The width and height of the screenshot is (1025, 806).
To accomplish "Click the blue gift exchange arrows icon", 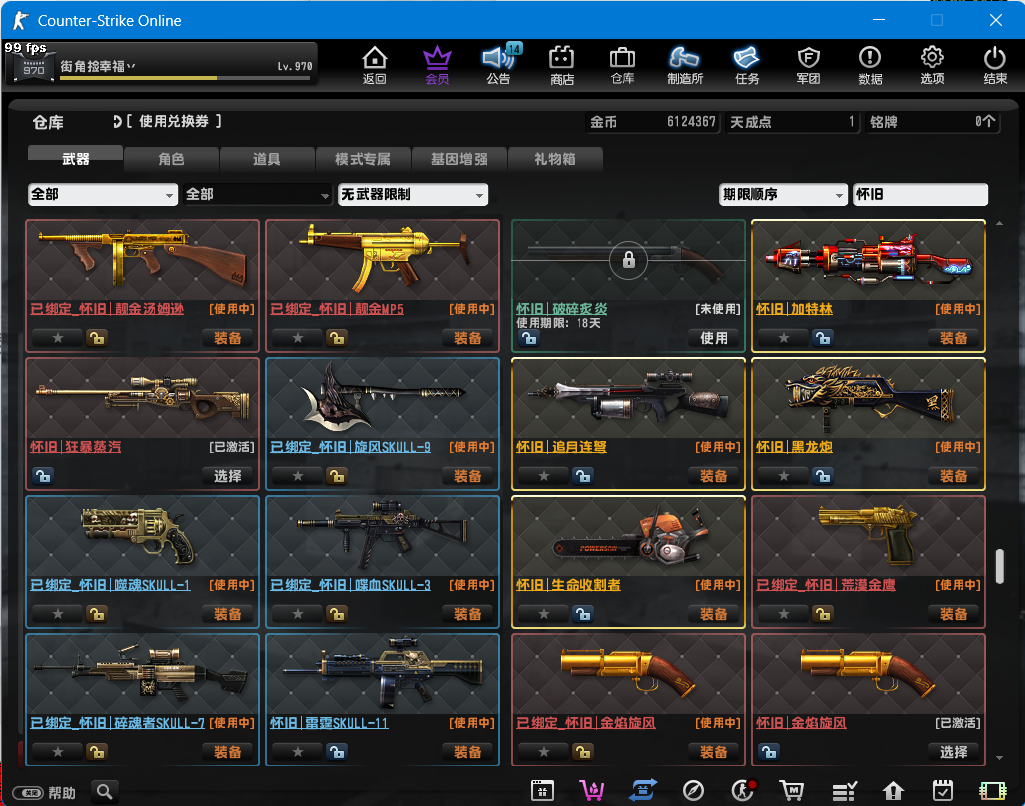I will tap(643, 790).
